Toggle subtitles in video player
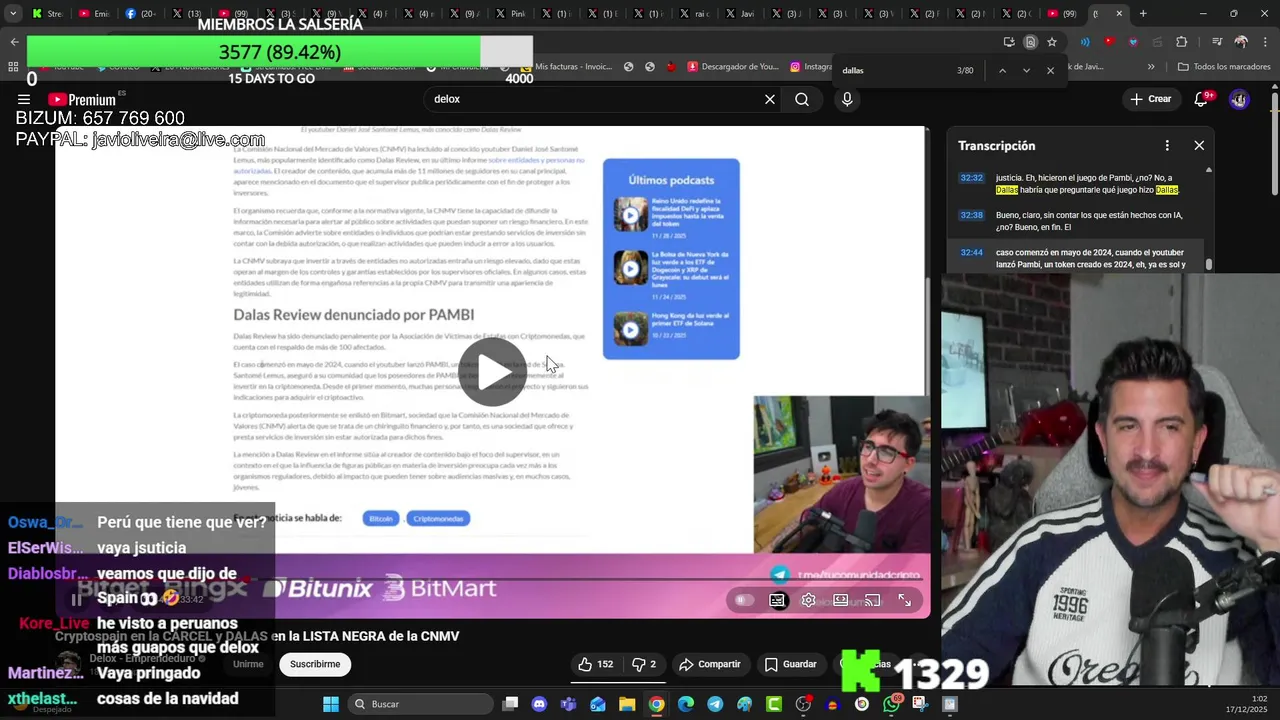Image resolution: width=1280 pixels, height=720 pixels. coord(777,600)
